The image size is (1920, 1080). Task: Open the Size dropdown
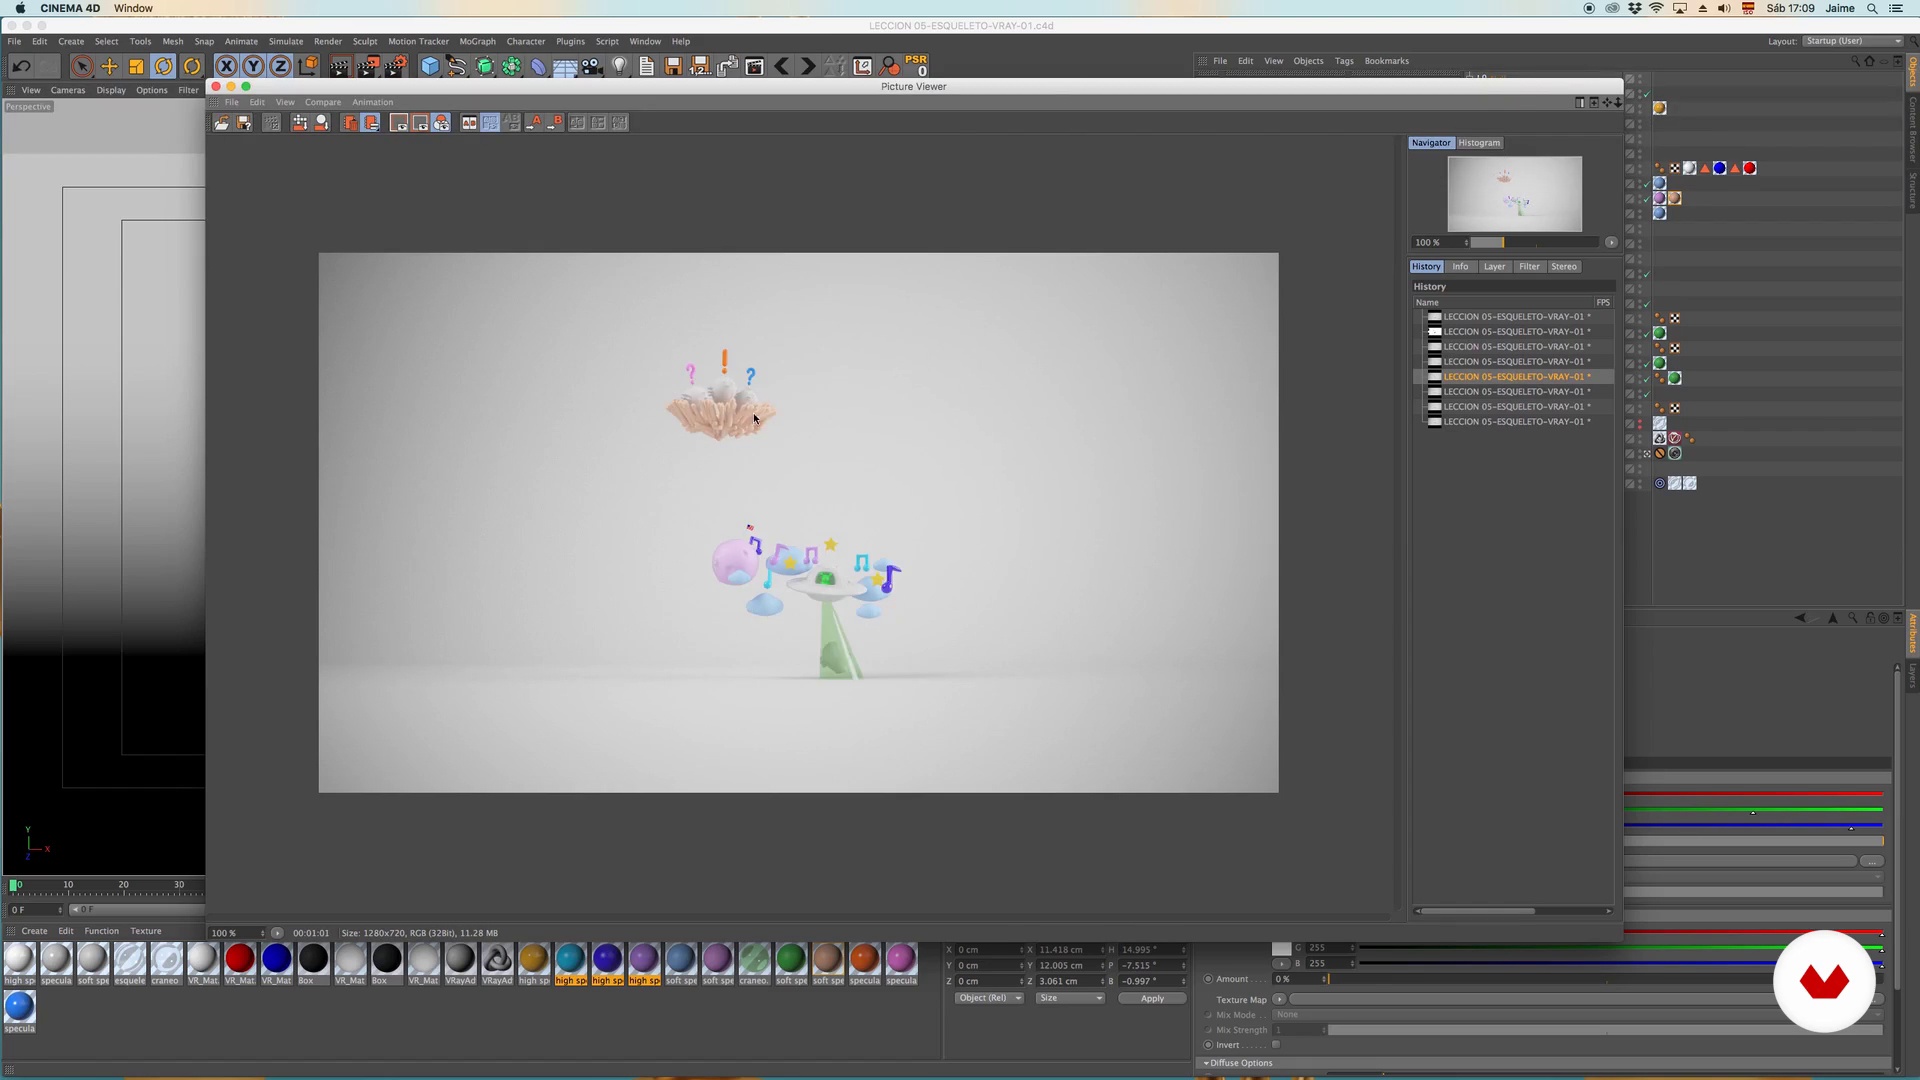(x=1070, y=999)
